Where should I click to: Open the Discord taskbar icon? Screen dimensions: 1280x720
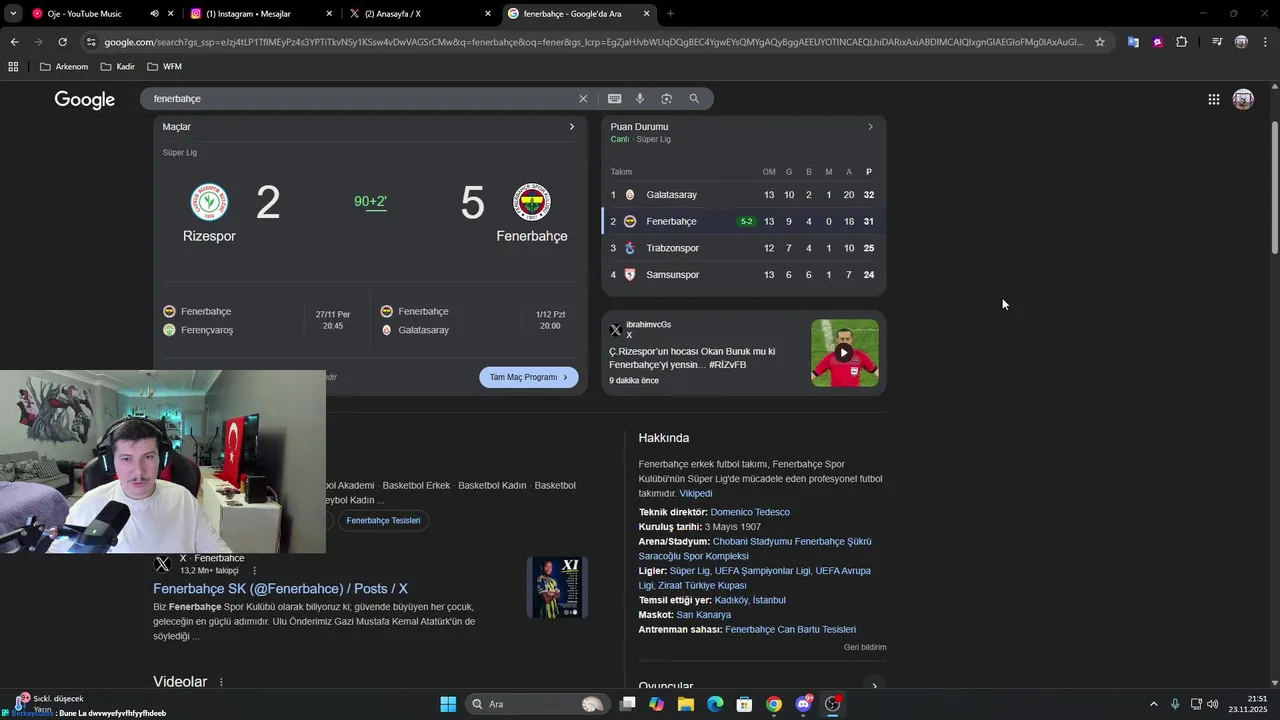[803, 704]
